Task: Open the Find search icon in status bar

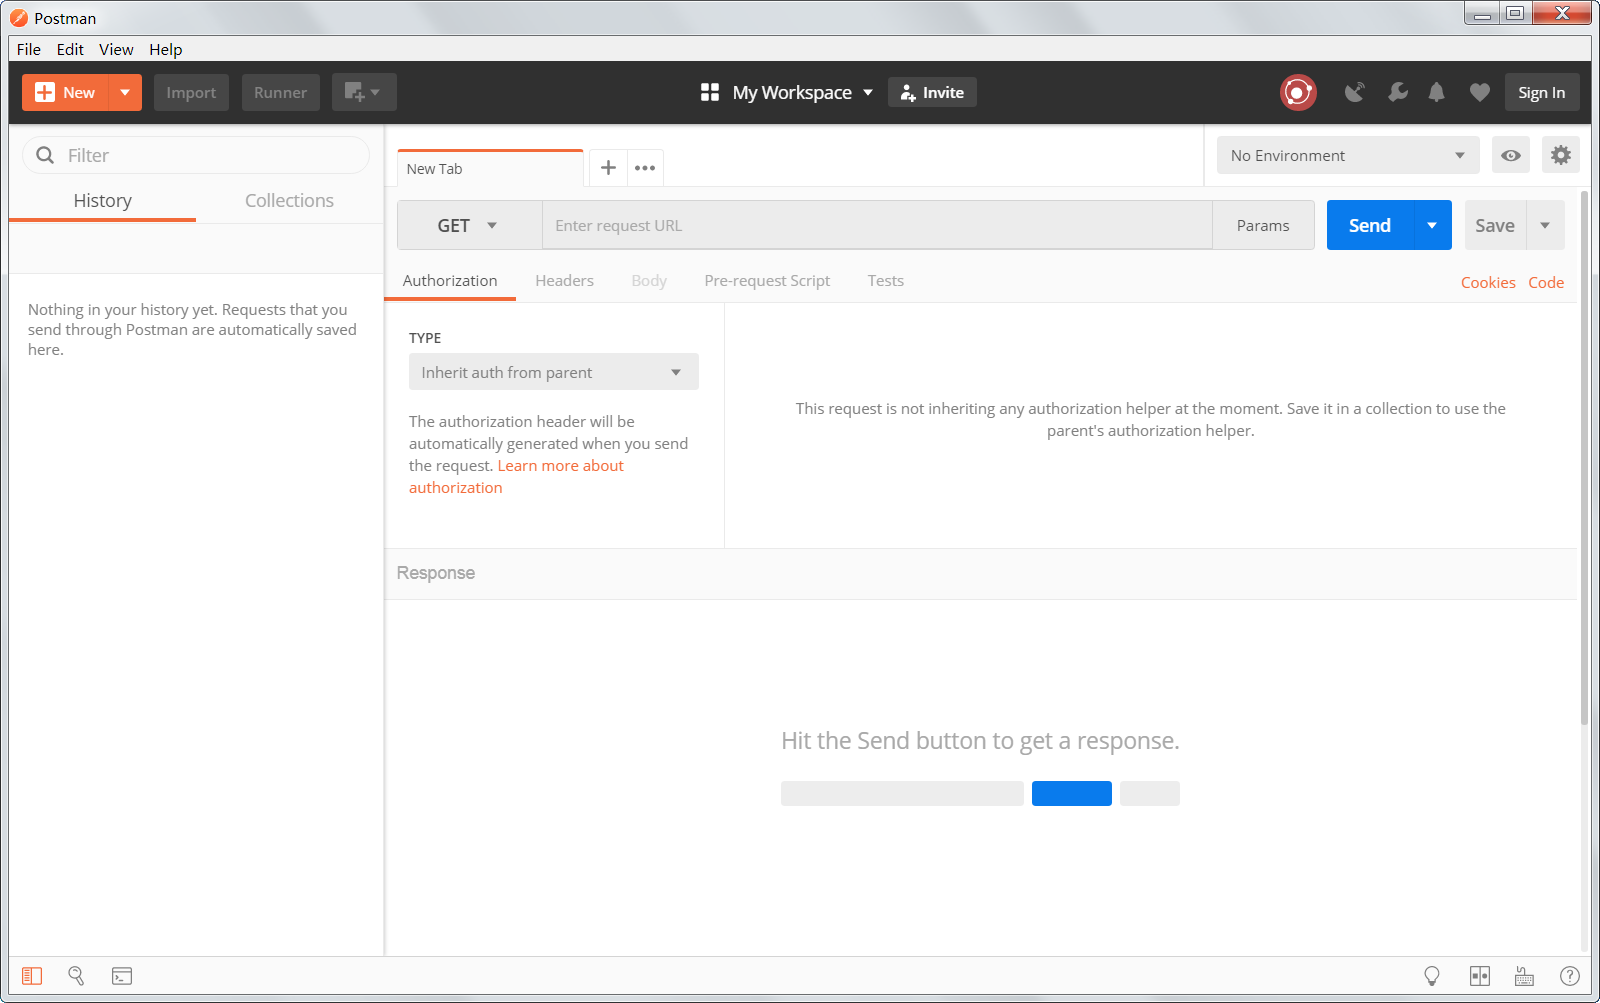Action: 76,976
